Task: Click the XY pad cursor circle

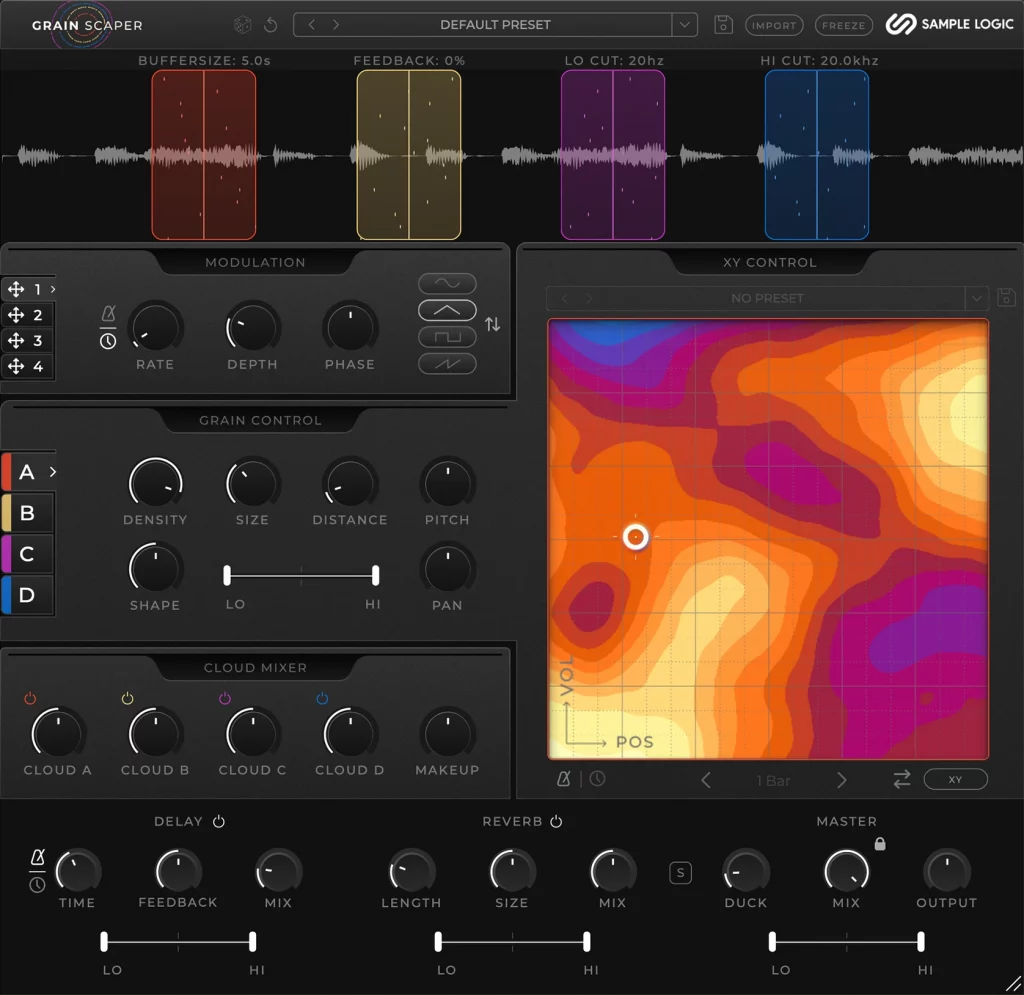Action: tap(635, 537)
